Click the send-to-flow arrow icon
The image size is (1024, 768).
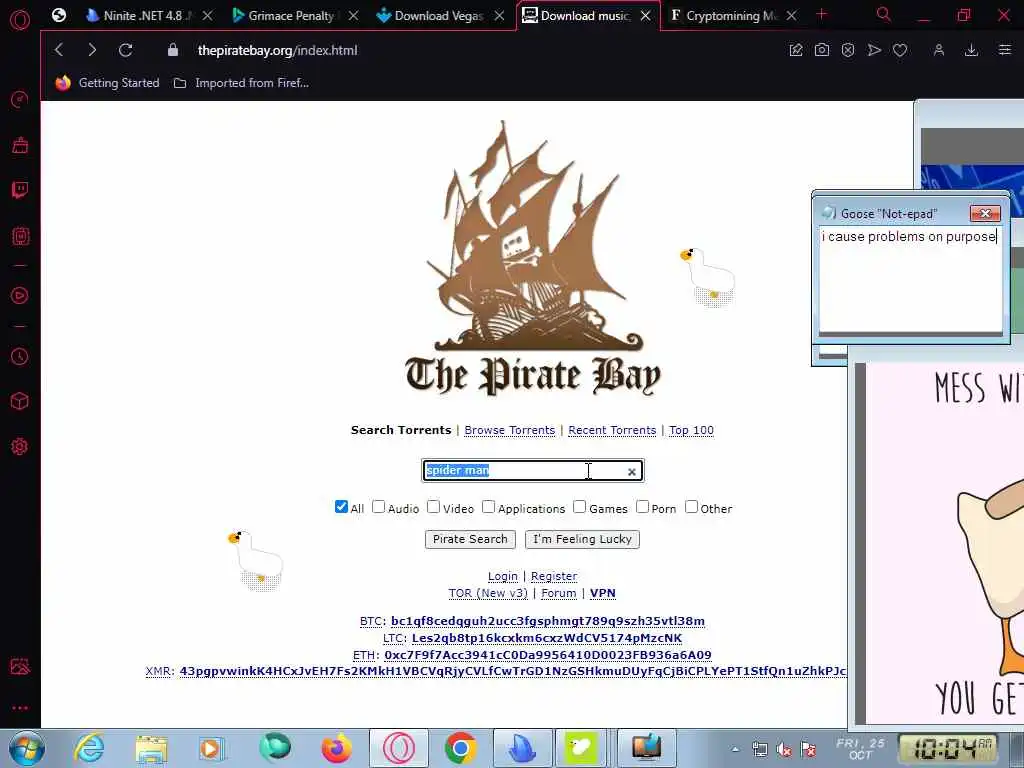point(874,50)
